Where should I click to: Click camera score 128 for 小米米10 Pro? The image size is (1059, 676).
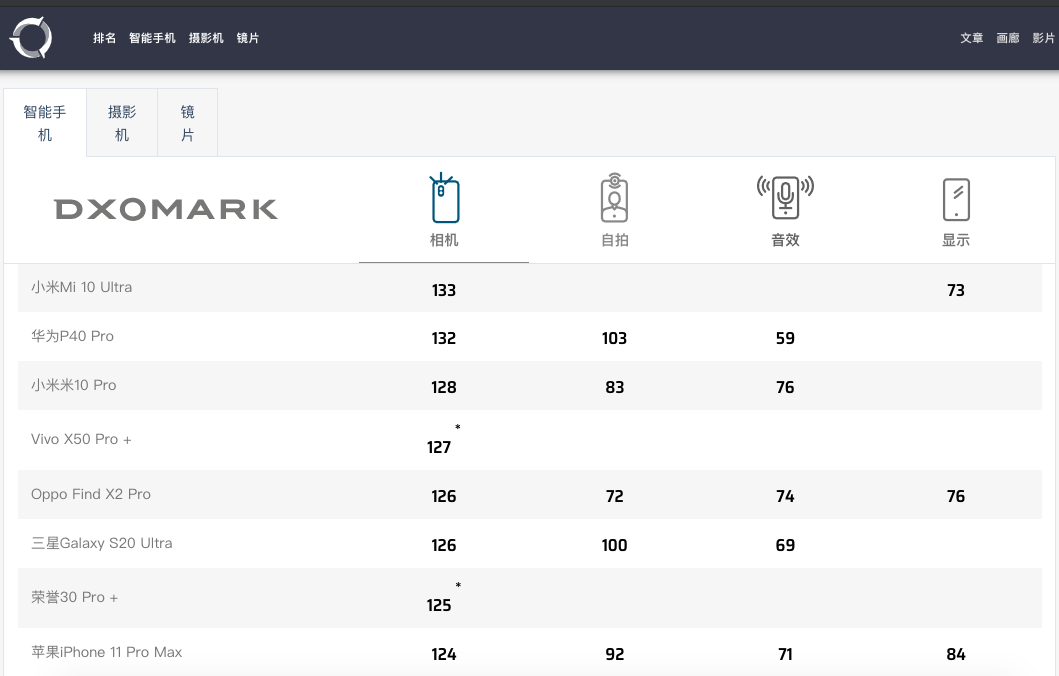point(444,388)
